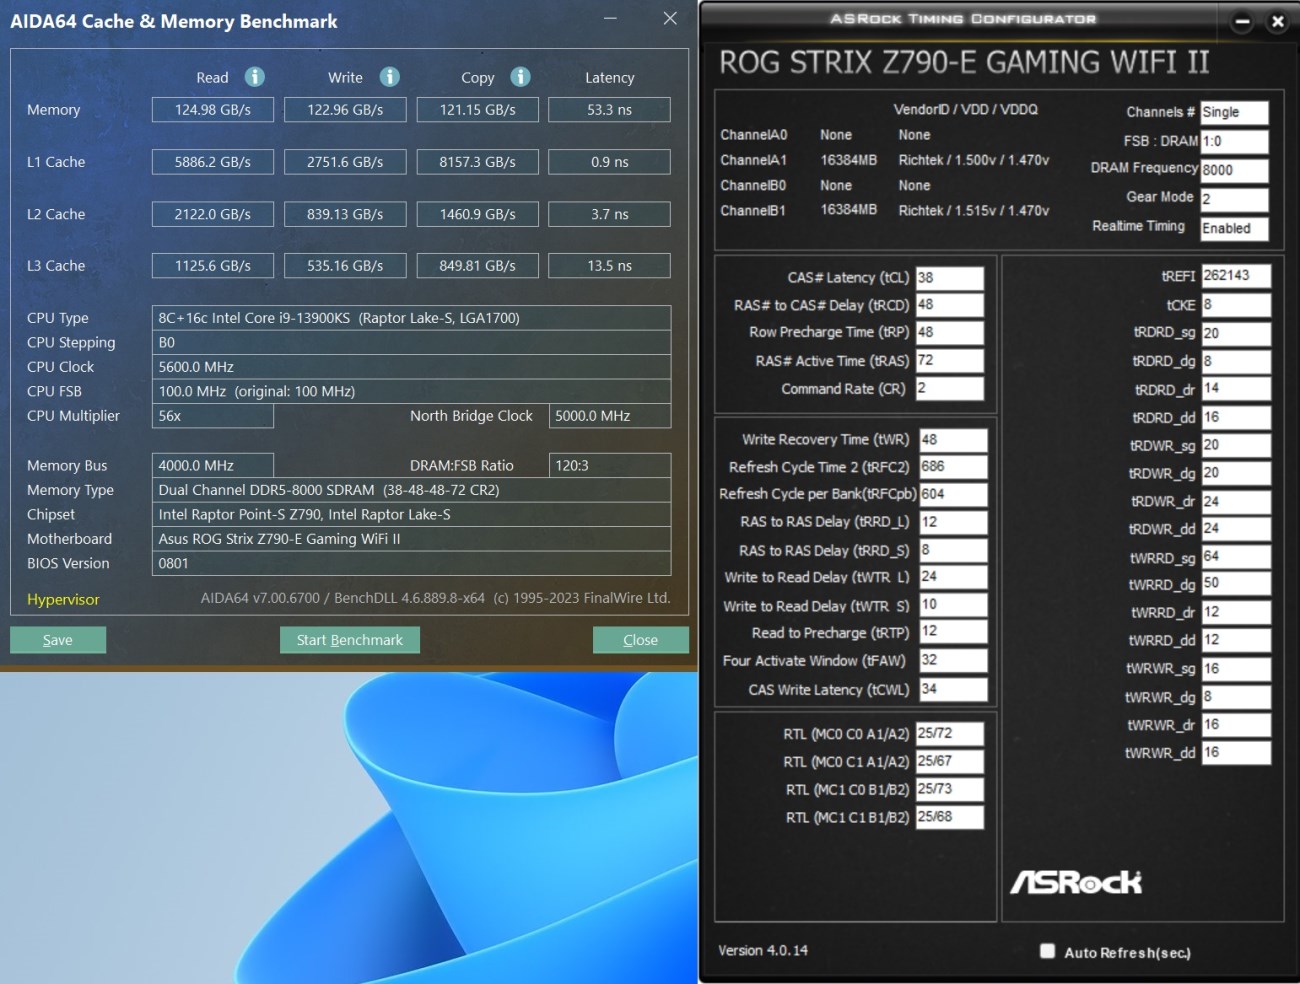The image size is (1300, 984).
Task: Click the Command Rate (CR) field
Action: [x=950, y=388]
